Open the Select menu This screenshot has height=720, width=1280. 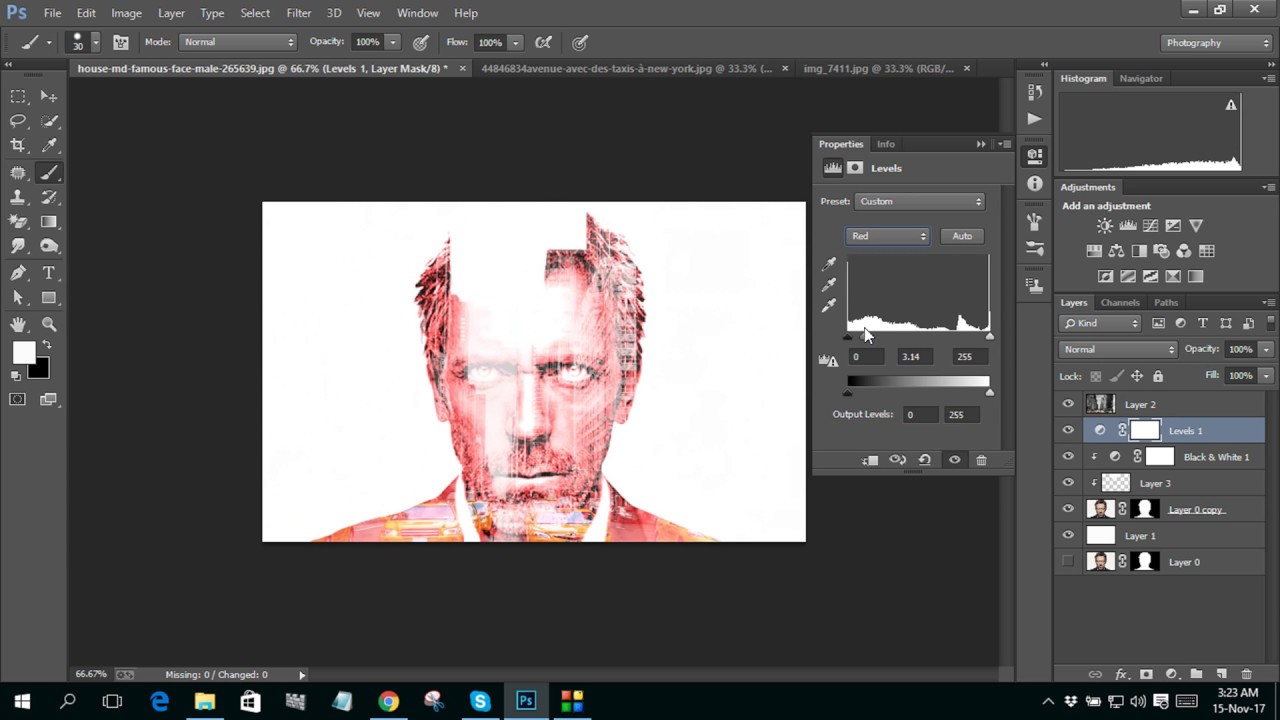pyautogui.click(x=255, y=13)
